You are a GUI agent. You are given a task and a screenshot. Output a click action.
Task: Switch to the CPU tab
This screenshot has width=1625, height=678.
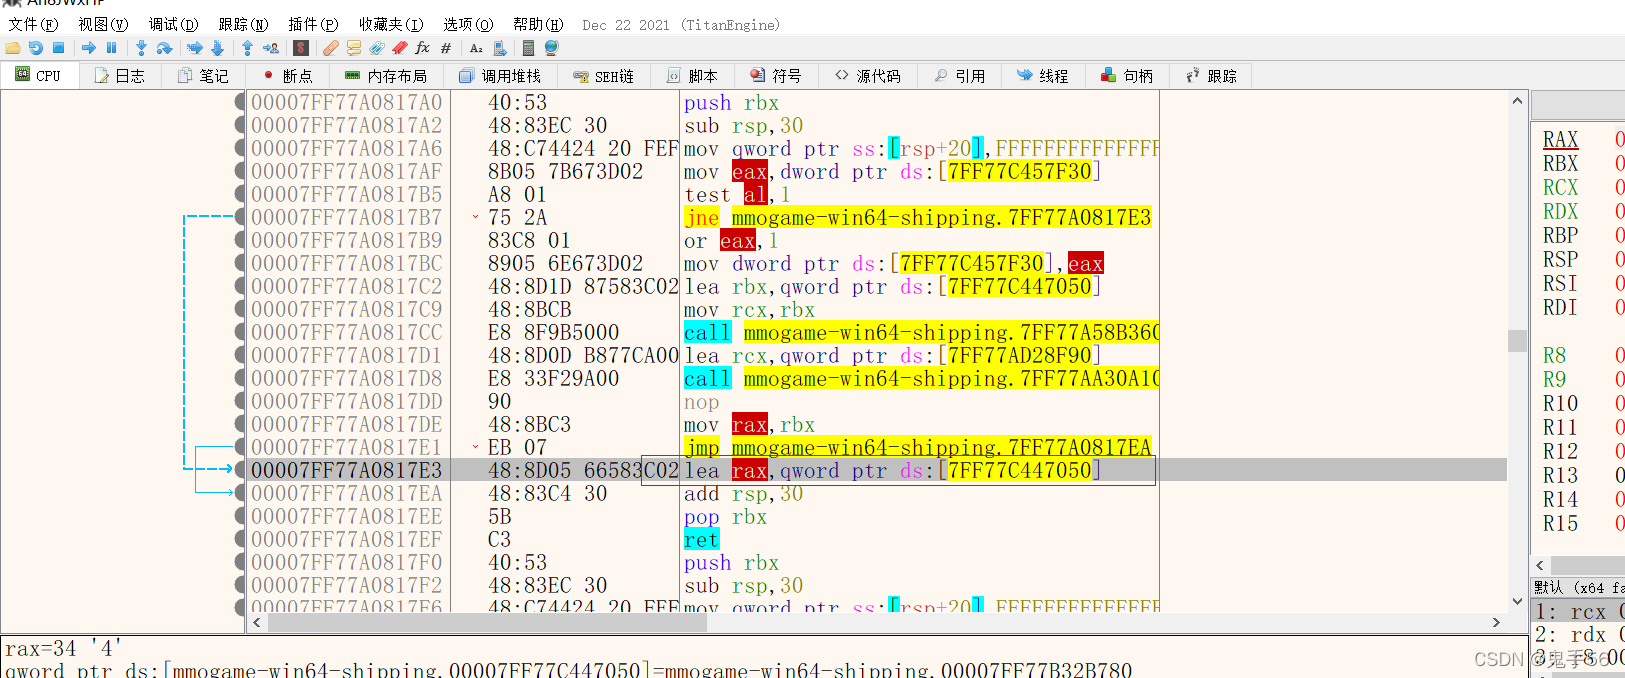[39, 75]
